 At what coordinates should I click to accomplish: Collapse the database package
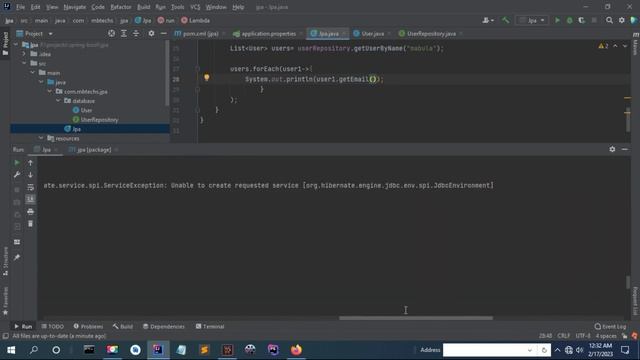click(58, 101)
